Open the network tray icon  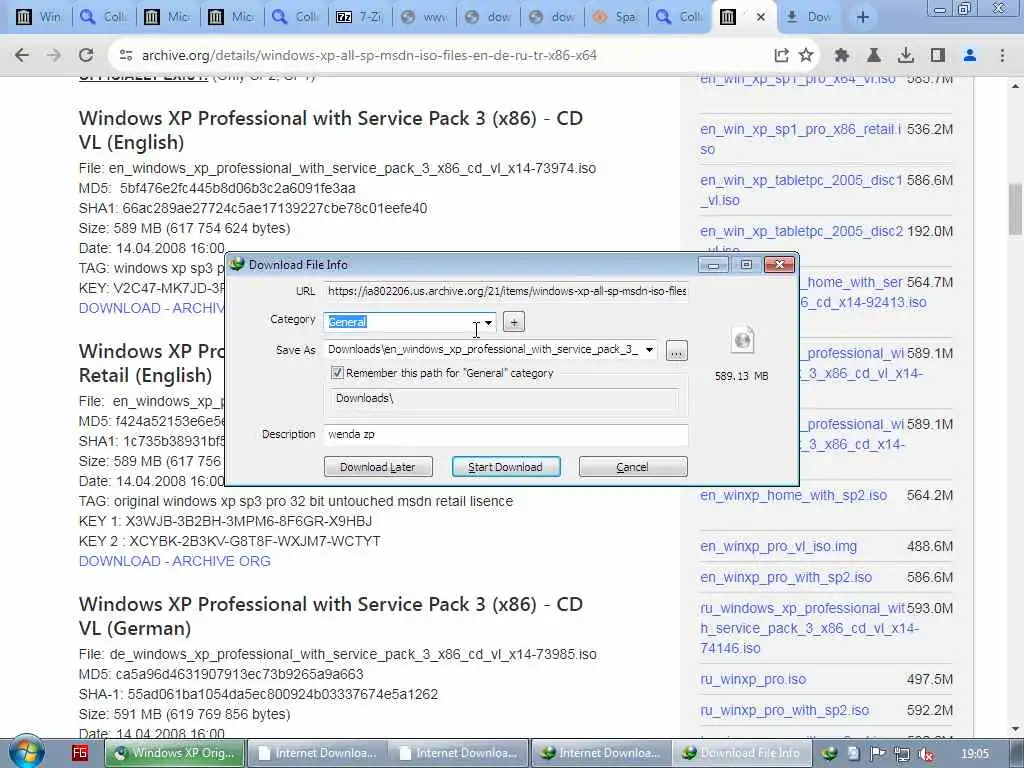click(902, 754)
